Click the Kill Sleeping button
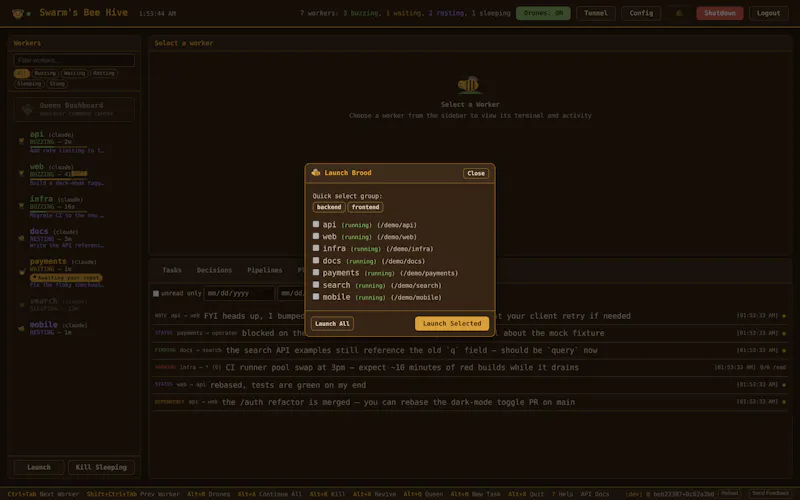This screenshot has height=500, width=800. [101, 467]
